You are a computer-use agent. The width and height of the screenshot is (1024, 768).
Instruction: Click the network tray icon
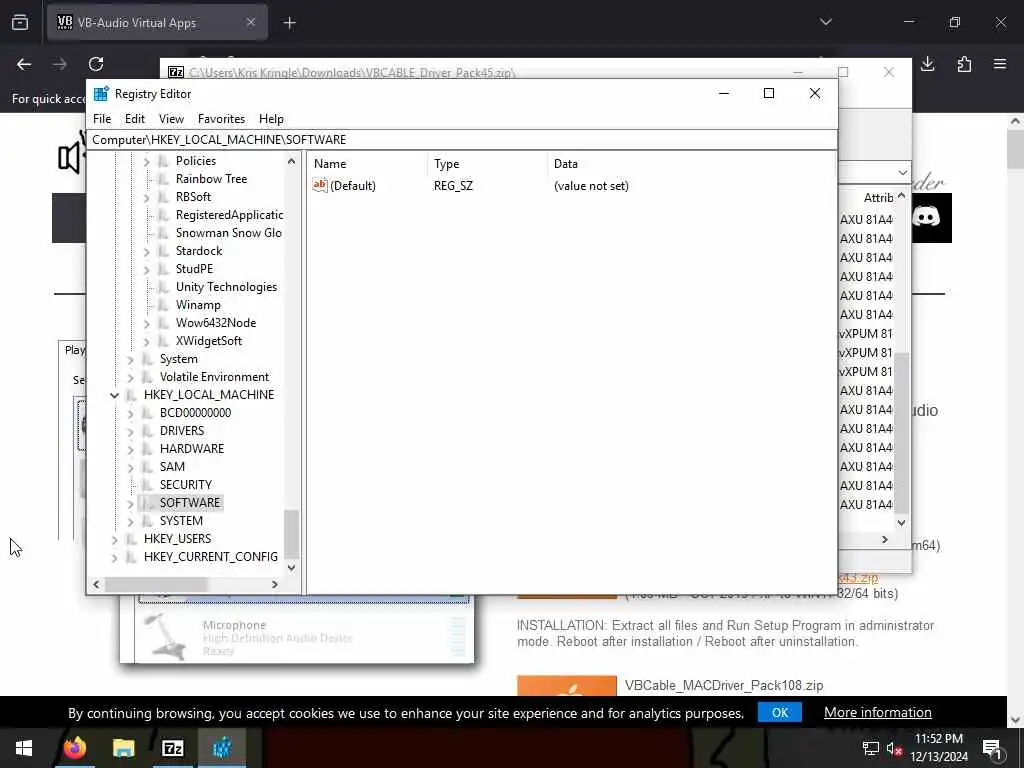(x=871, y=748)
